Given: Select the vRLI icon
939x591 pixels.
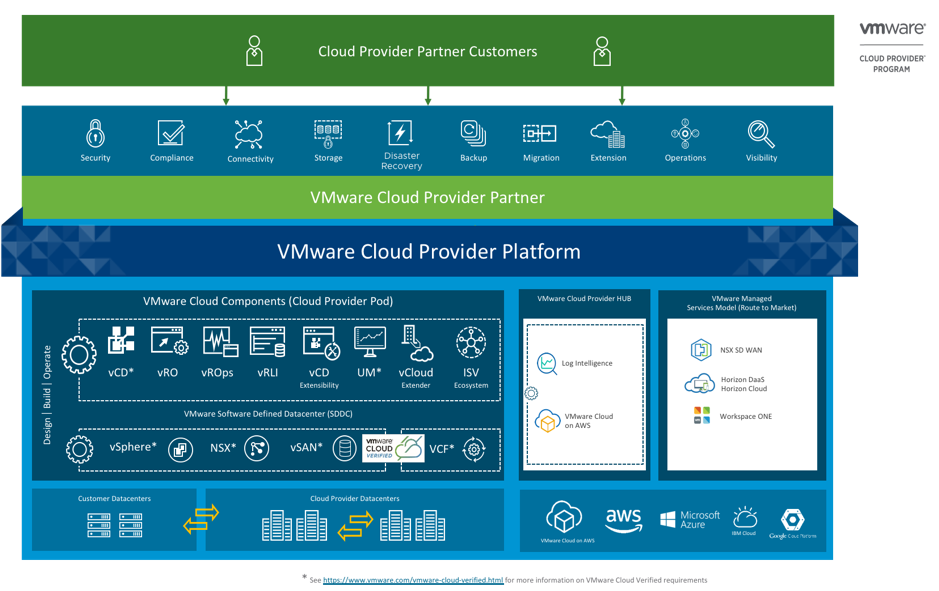Looking at the screenshot, I should click(267, 341).
